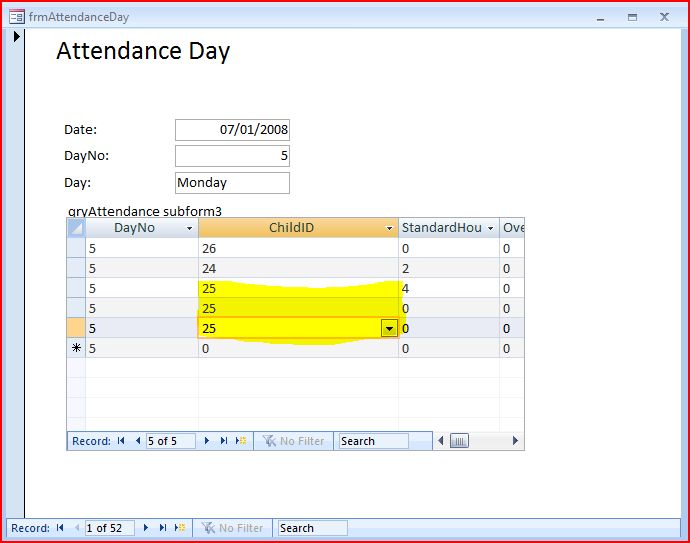Click the select-all corner of the datasheet

pyautogui.click(x=76, y=229)
